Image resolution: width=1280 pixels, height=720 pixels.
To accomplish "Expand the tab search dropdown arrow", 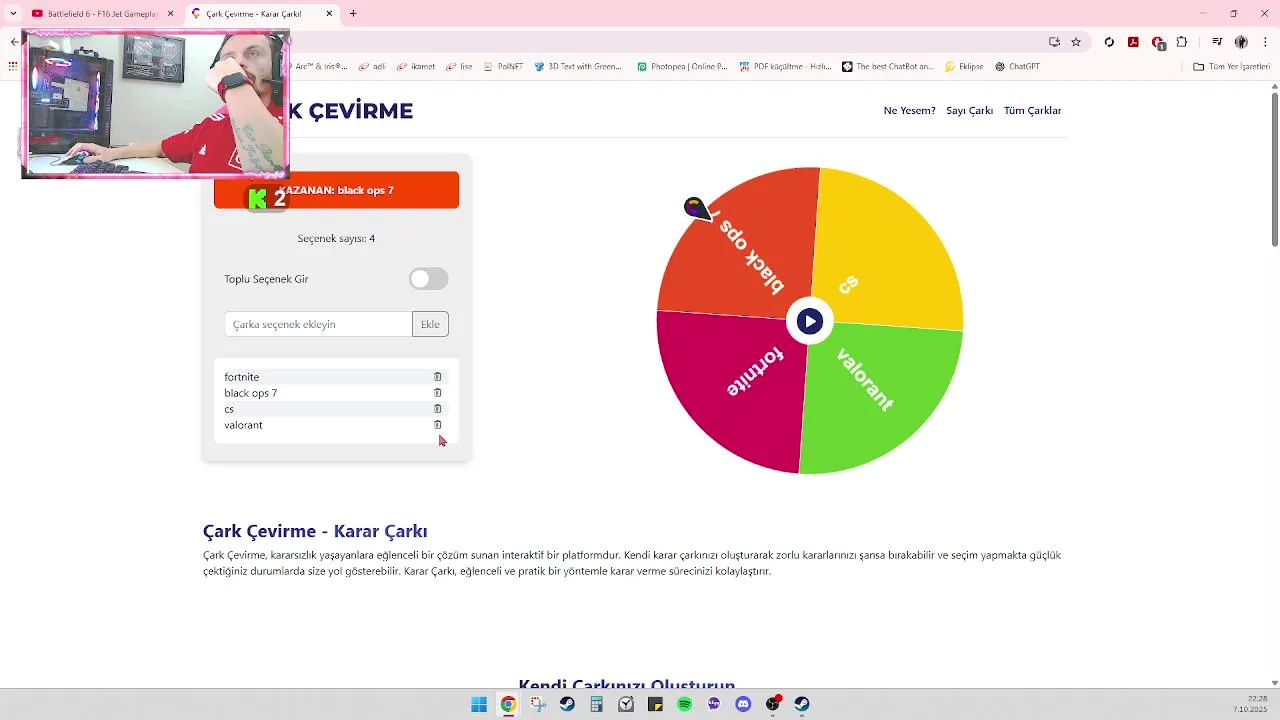I will pyautogui.click(x=13, y=14).
